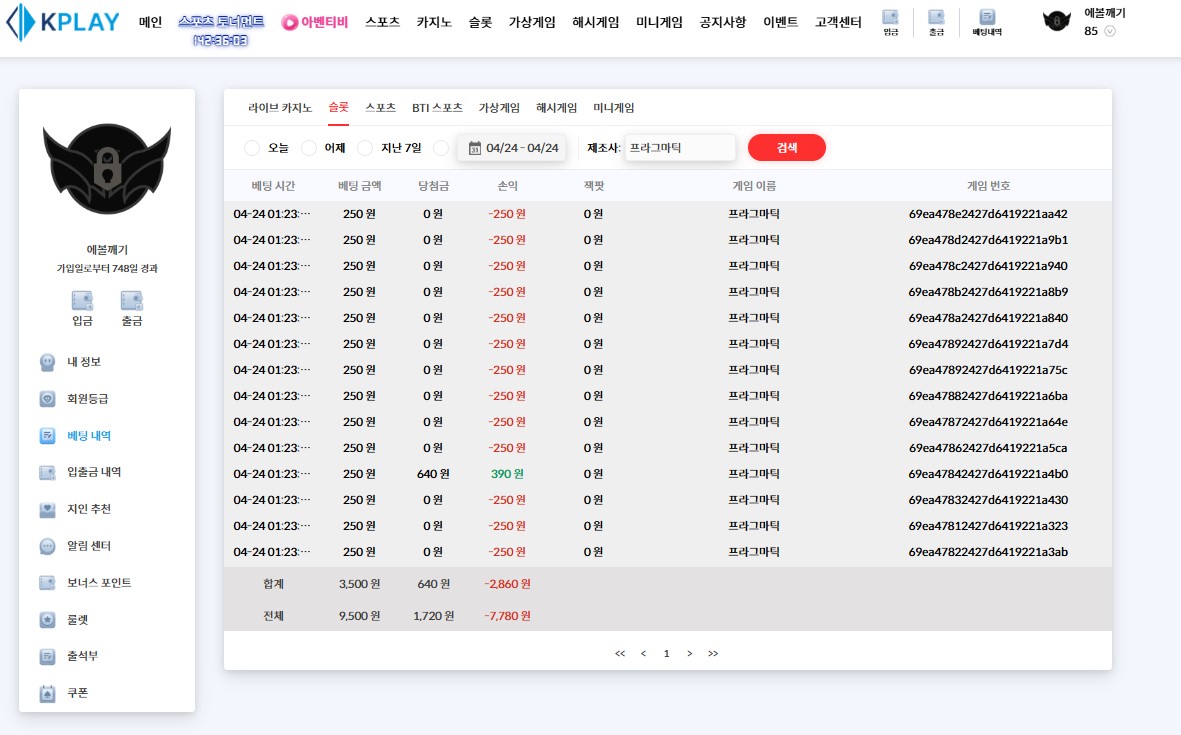The width and height of the screenshot is (1181, 735).
Task: Click the red 검색 button
Action: tap(786, 148)
